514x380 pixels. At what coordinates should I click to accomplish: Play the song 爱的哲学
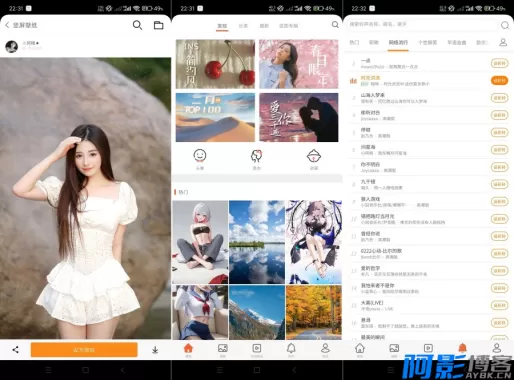click(370, 268)
